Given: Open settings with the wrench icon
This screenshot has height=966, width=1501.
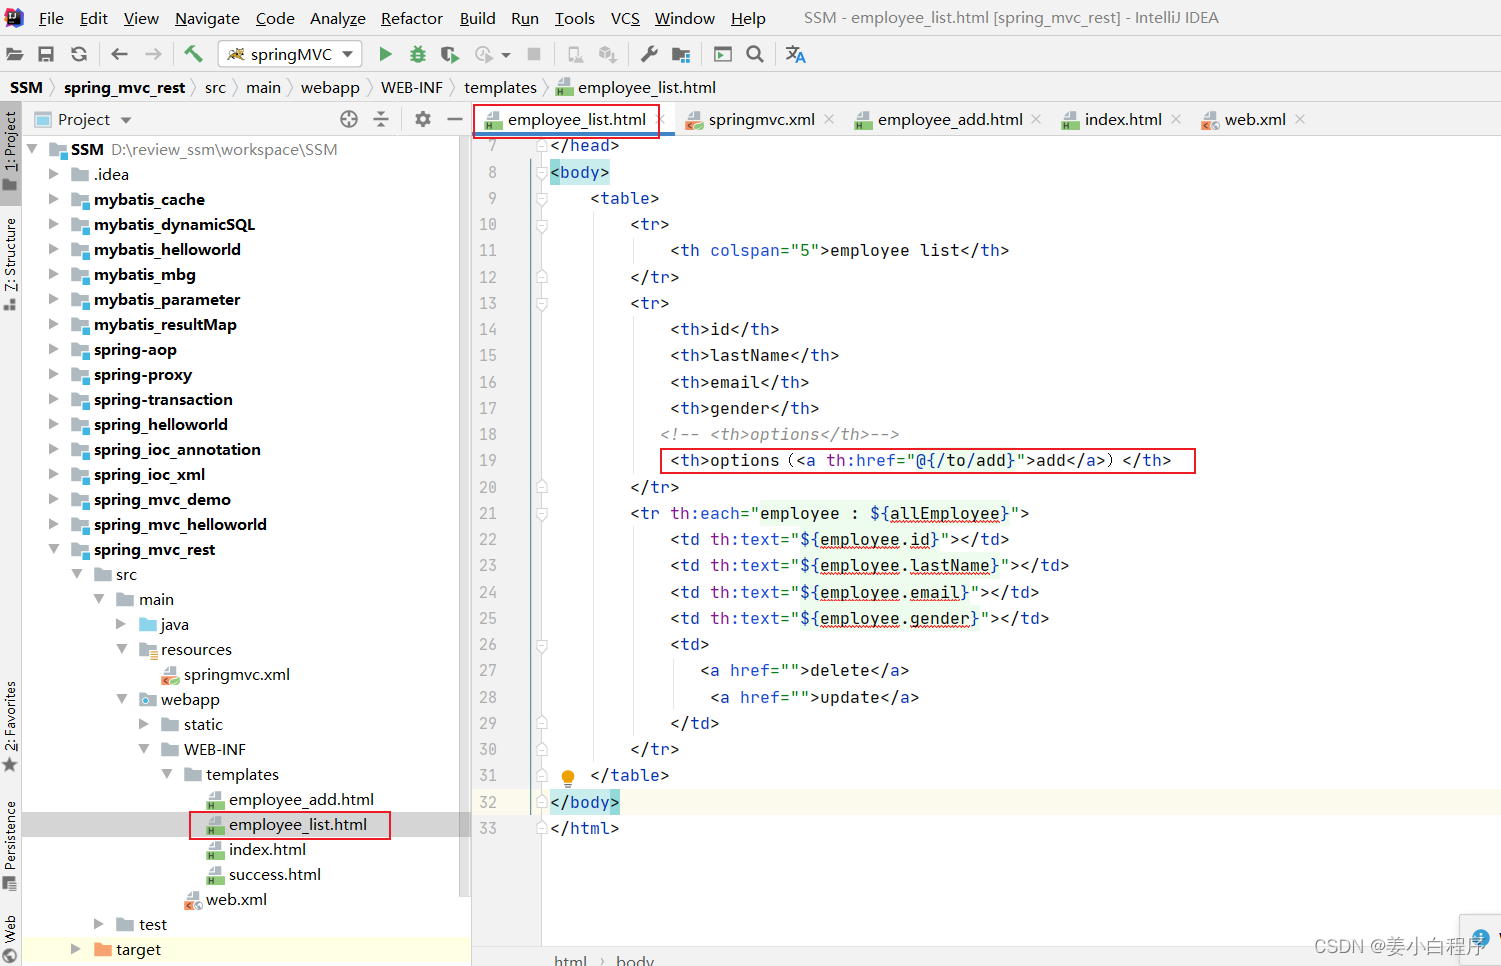Looking at the screenshot, I should 649,54.
